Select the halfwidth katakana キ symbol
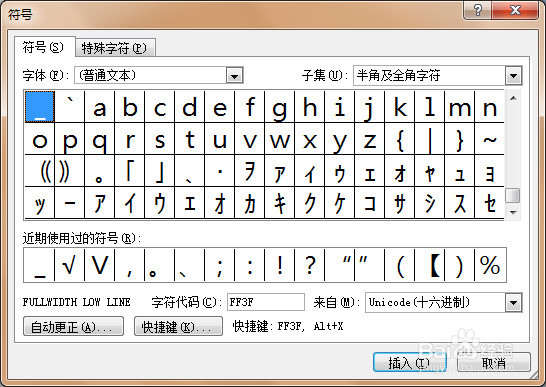The width and height of the screenshot is (546, 387). 279,203
